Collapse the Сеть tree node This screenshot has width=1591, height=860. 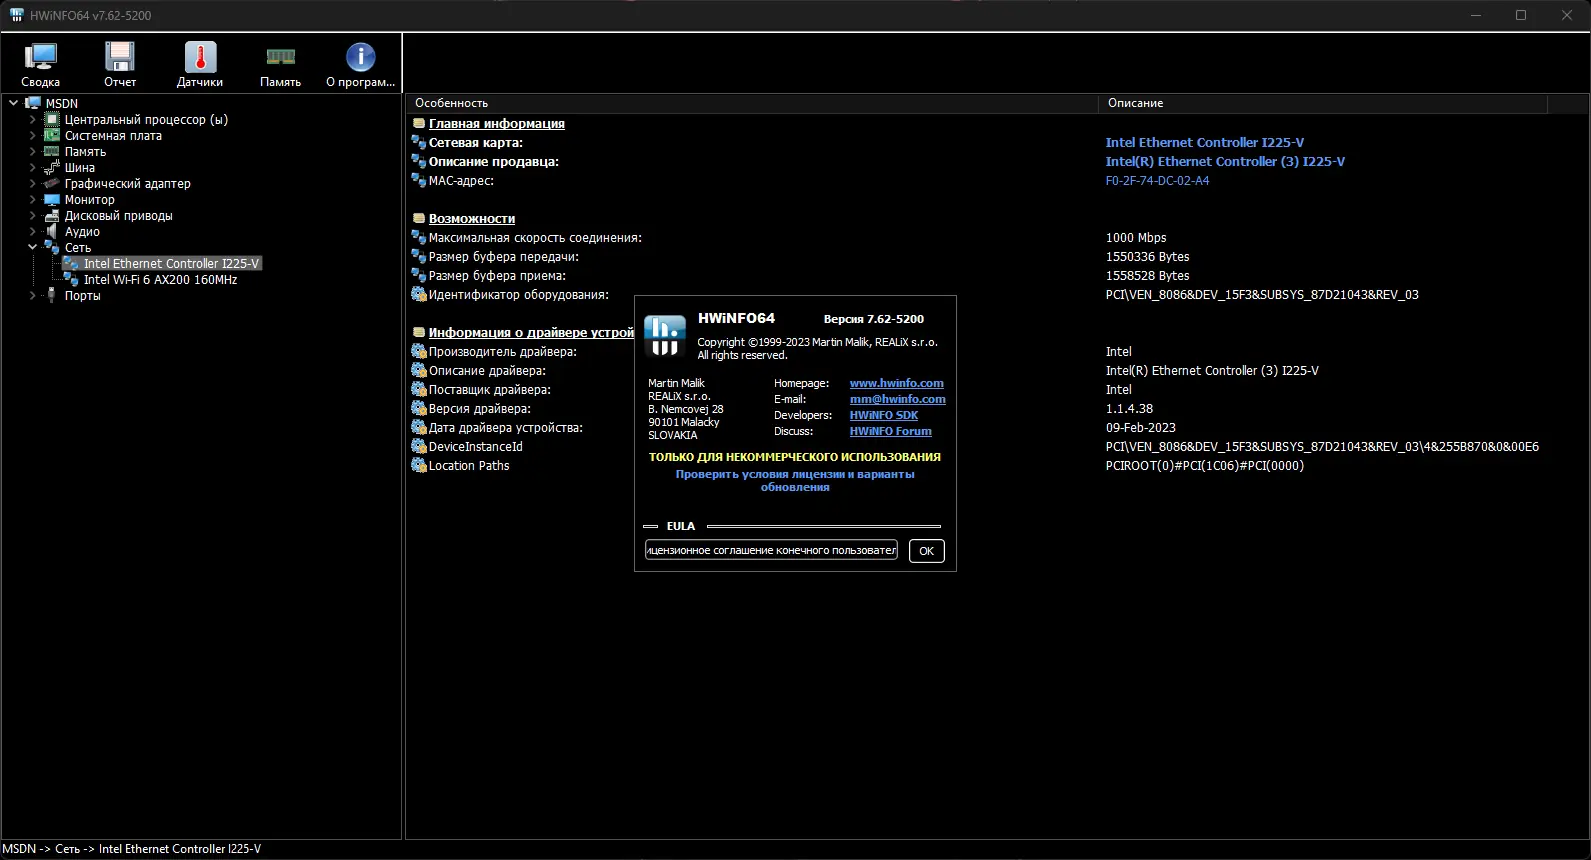(32, 247)
